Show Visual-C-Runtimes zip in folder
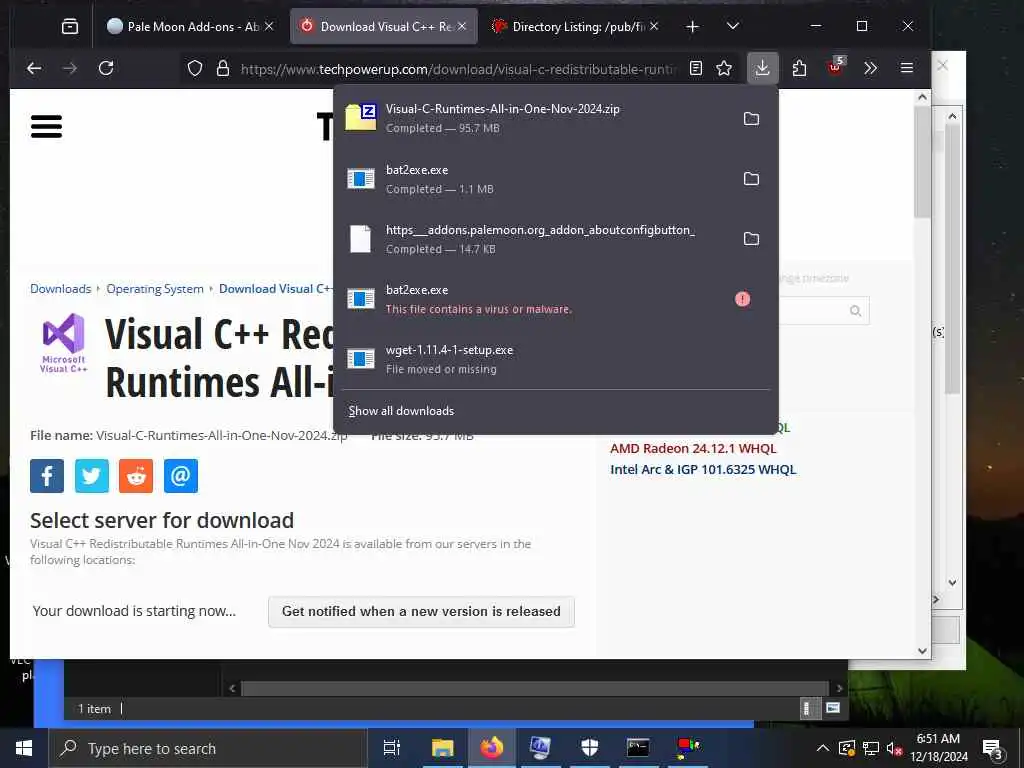Screen dimensions: 1024x768 click(751, 119)
